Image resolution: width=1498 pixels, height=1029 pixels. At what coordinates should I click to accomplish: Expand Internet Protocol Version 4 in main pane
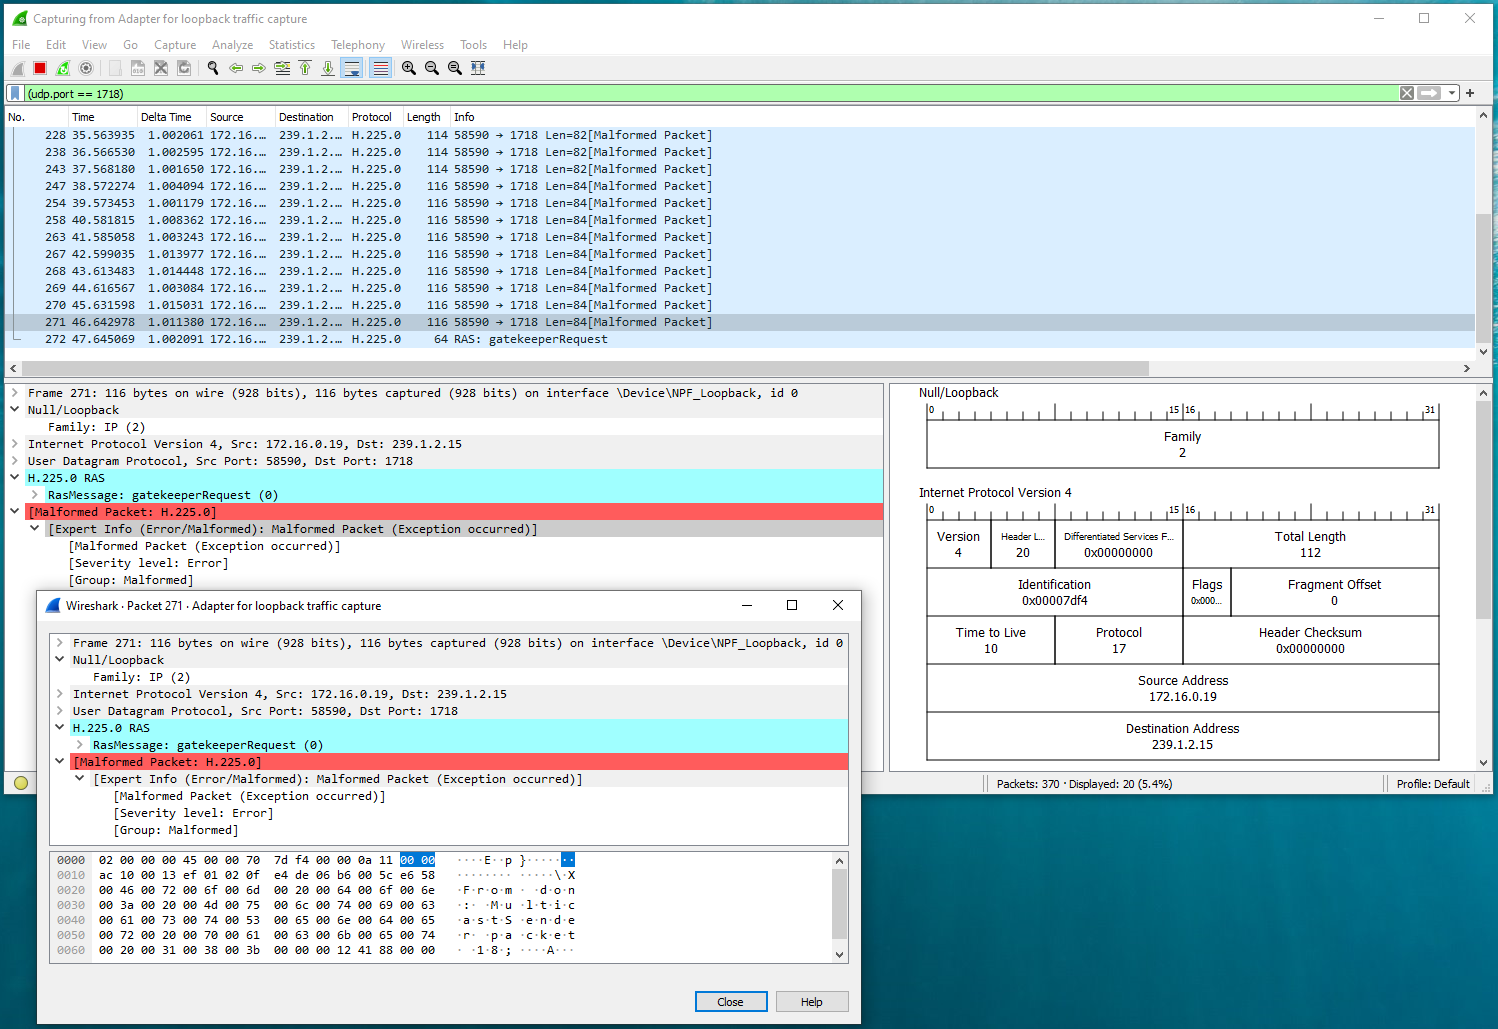tap(15, 444)
